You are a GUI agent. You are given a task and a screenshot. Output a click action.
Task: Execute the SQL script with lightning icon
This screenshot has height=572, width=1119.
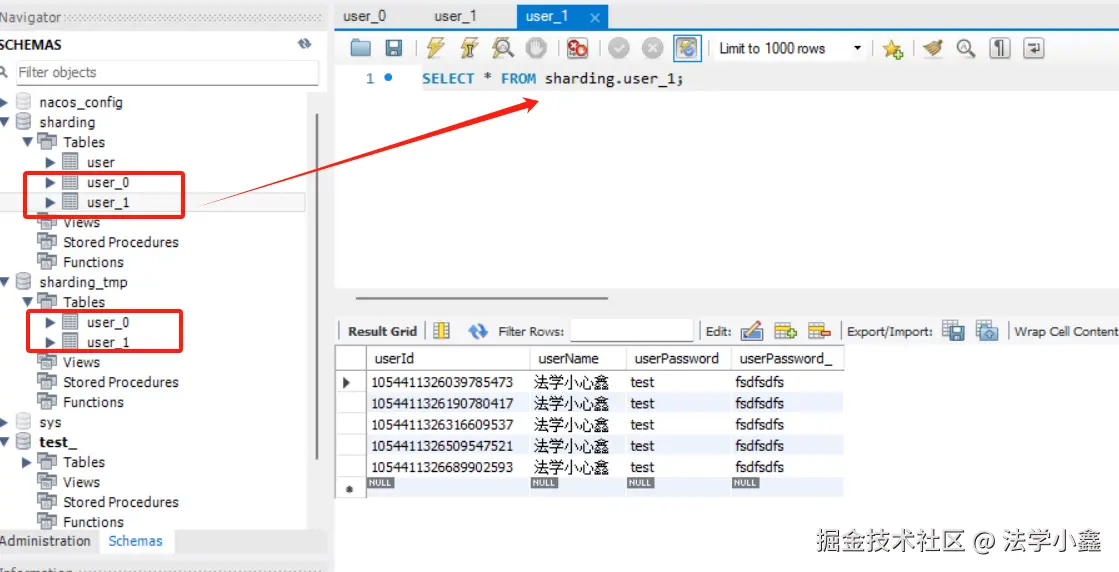click(x=435, y=48)
